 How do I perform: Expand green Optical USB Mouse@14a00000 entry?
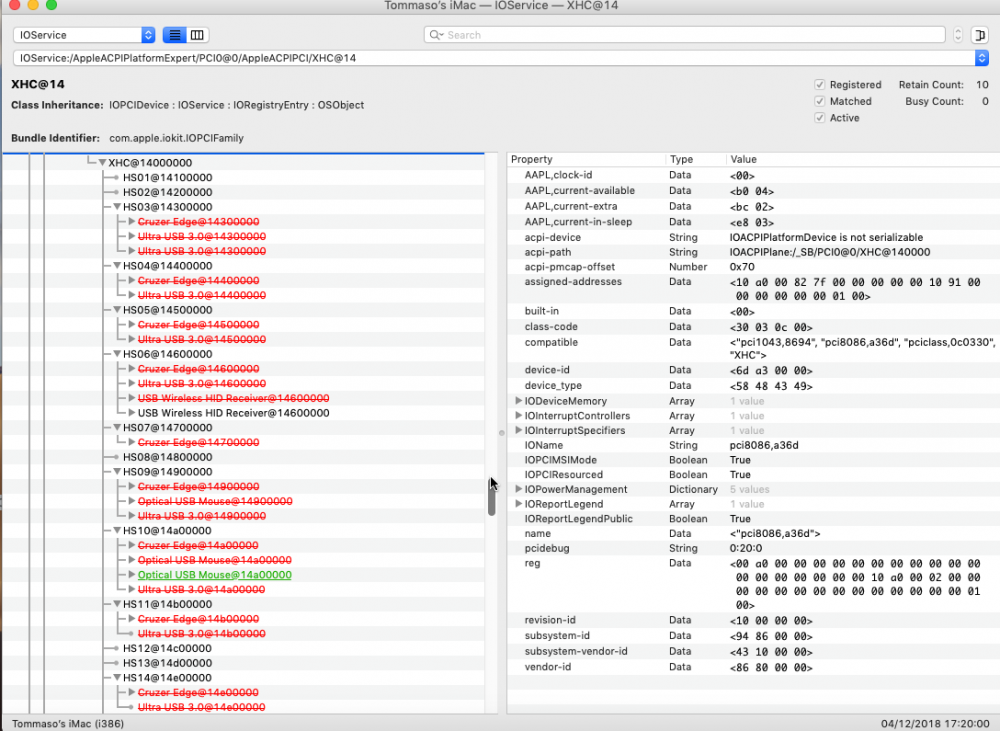coord(131,575)
